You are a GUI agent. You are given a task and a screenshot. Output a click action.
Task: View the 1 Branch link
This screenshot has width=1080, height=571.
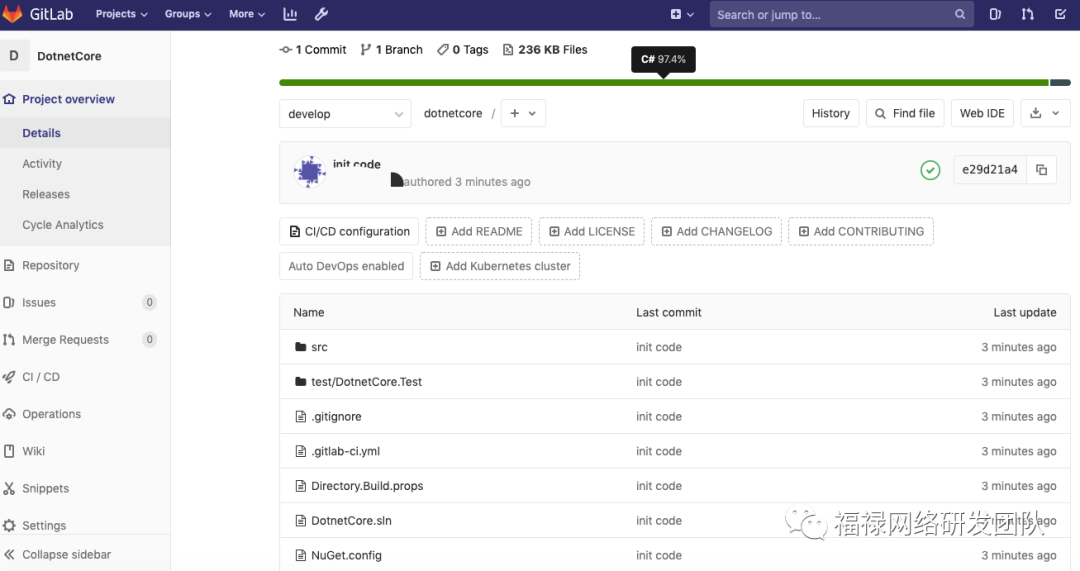click(x=391, y=50)
